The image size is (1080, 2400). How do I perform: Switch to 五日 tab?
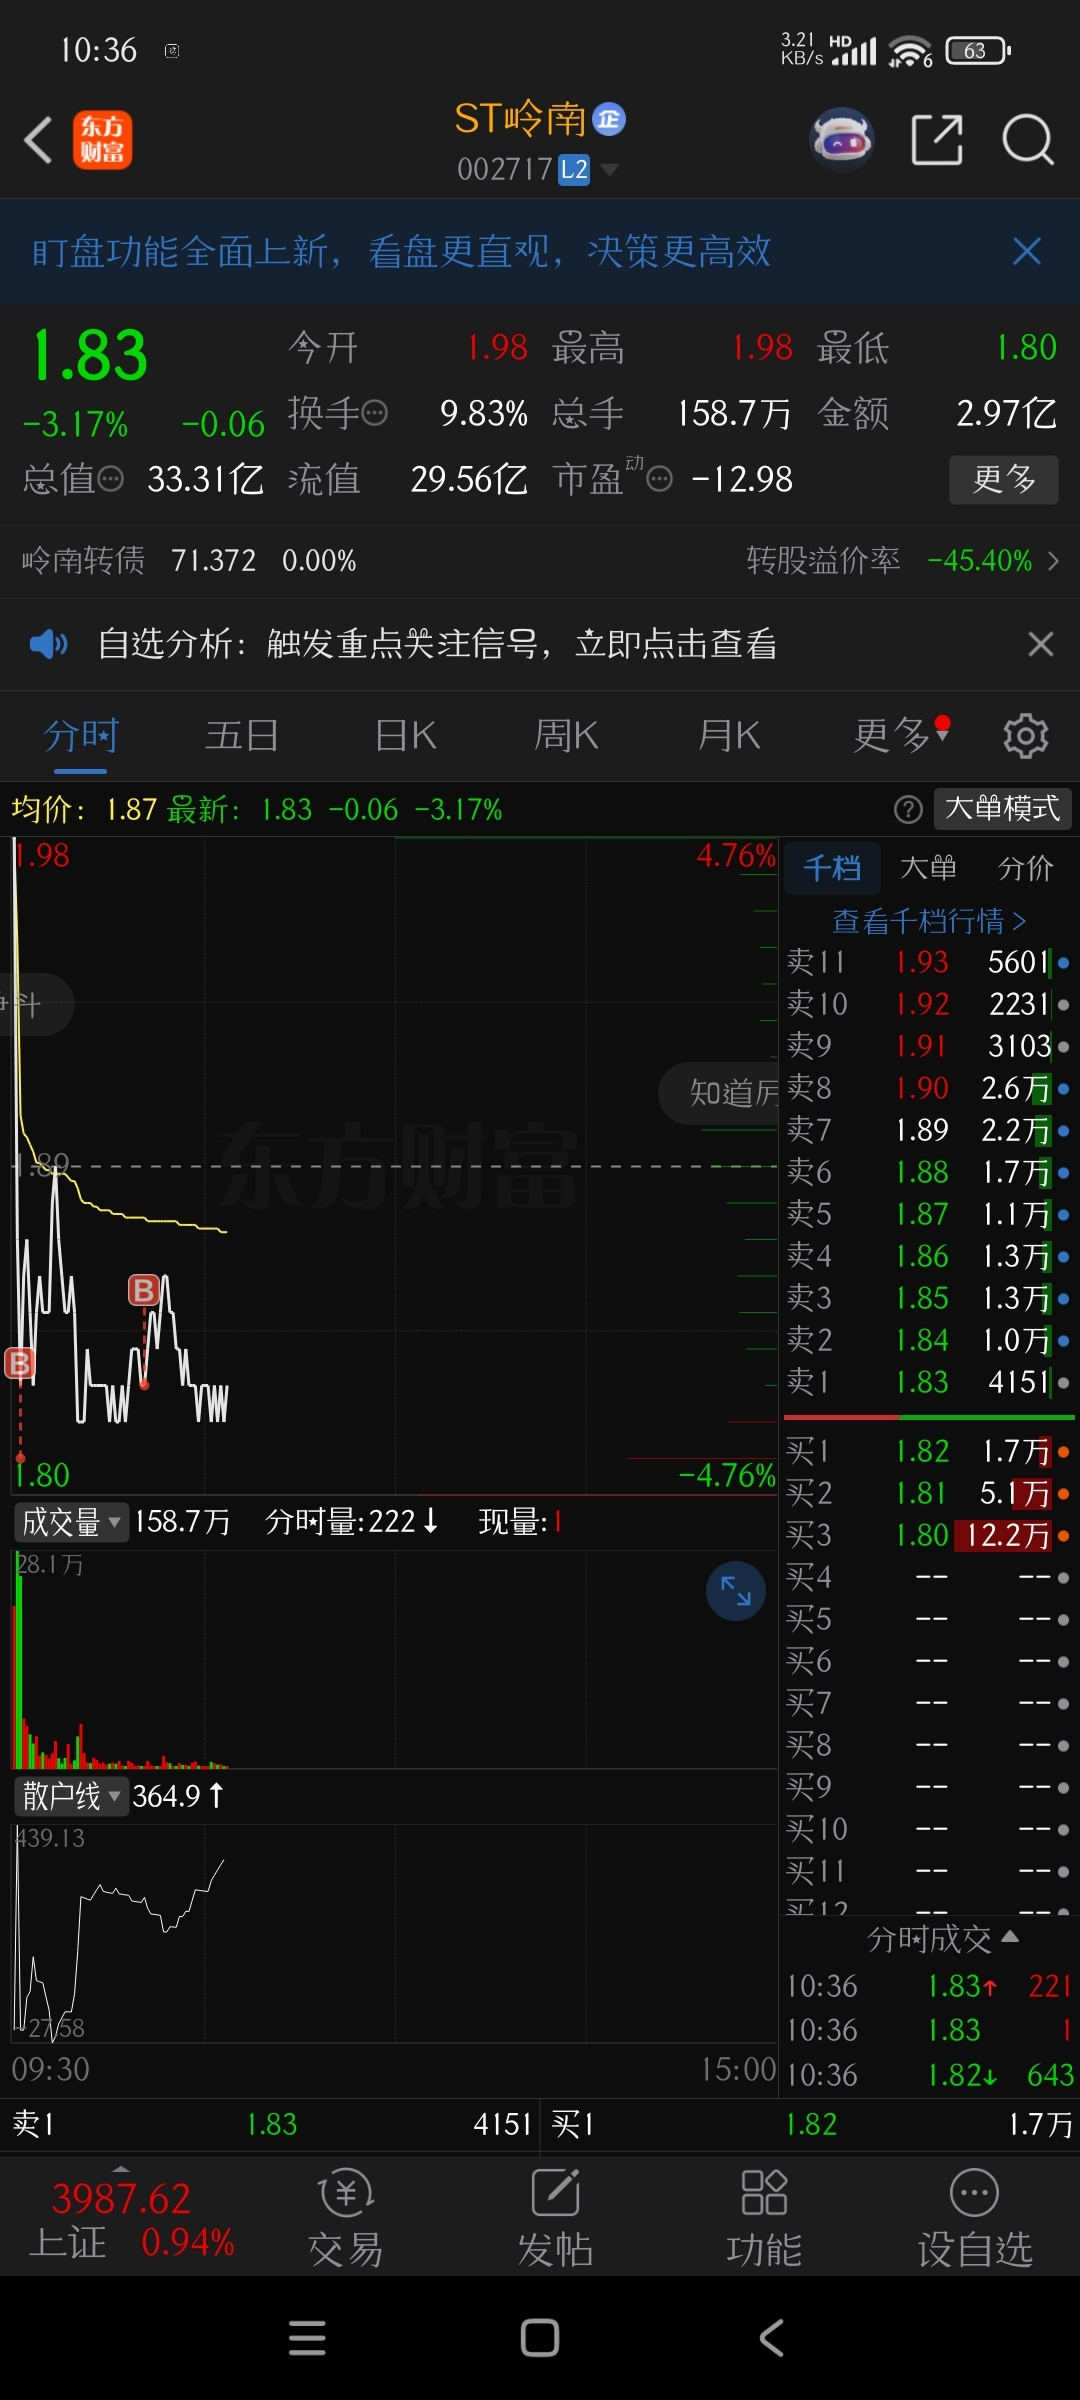click(x=242, y=736)
